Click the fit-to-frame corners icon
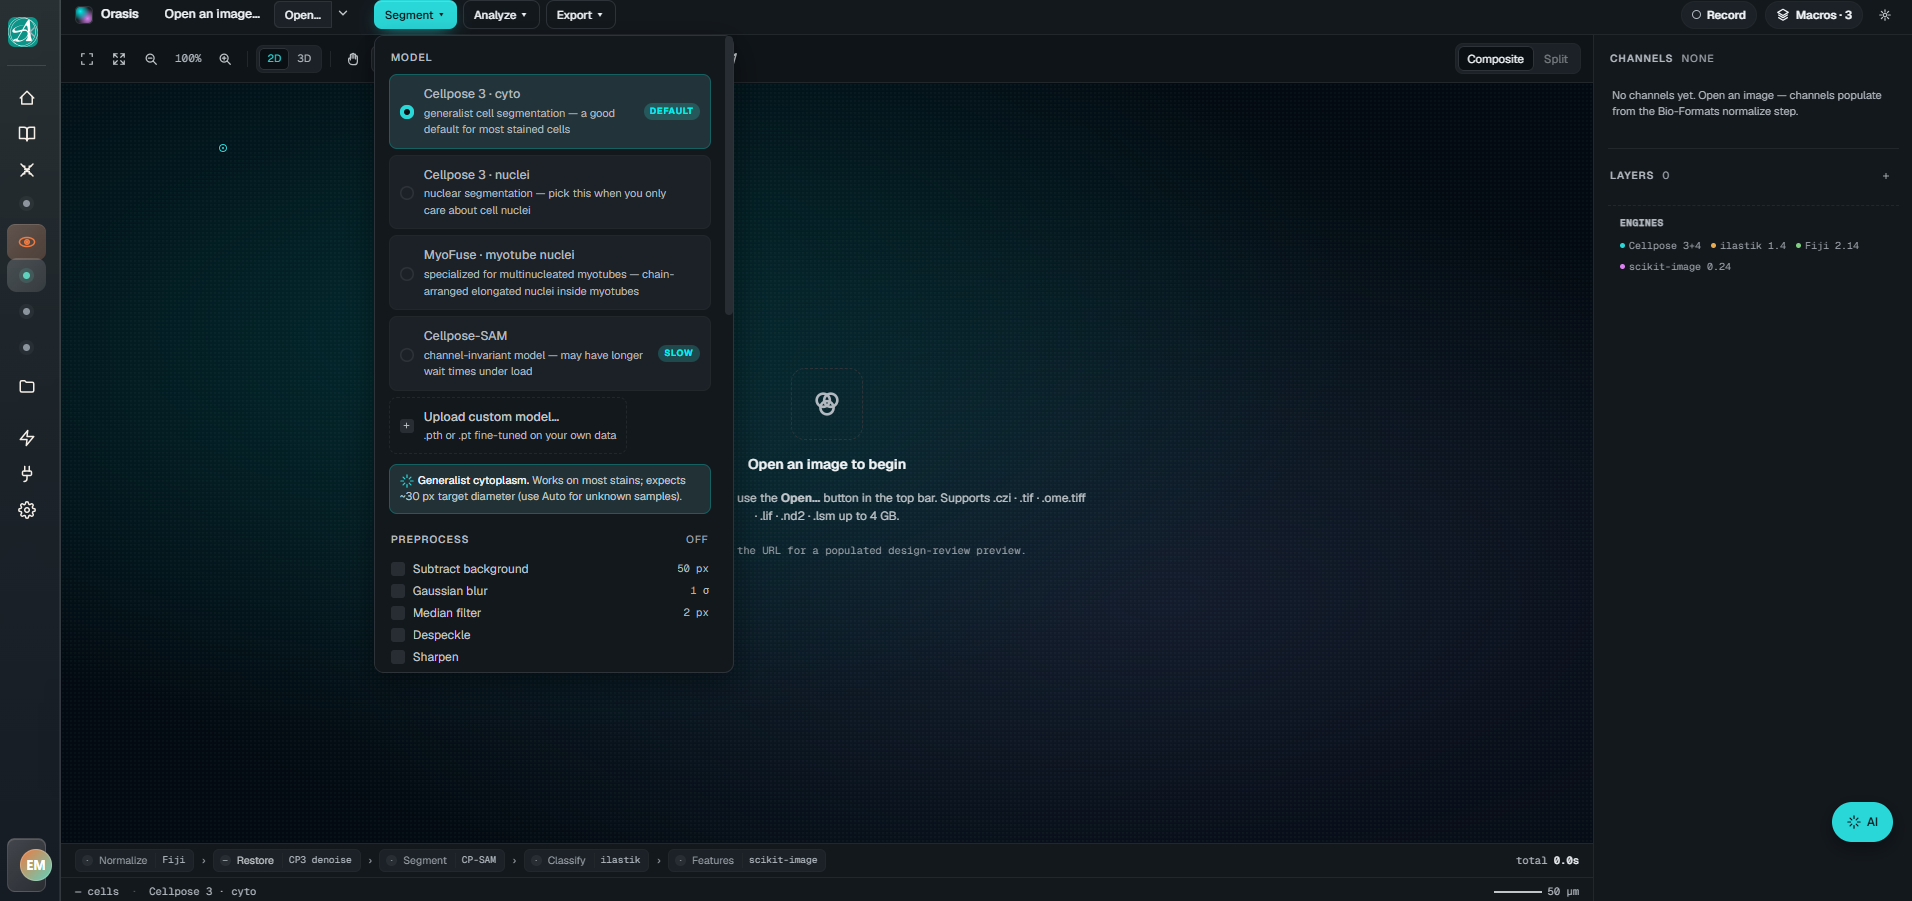 pos(87,59)
